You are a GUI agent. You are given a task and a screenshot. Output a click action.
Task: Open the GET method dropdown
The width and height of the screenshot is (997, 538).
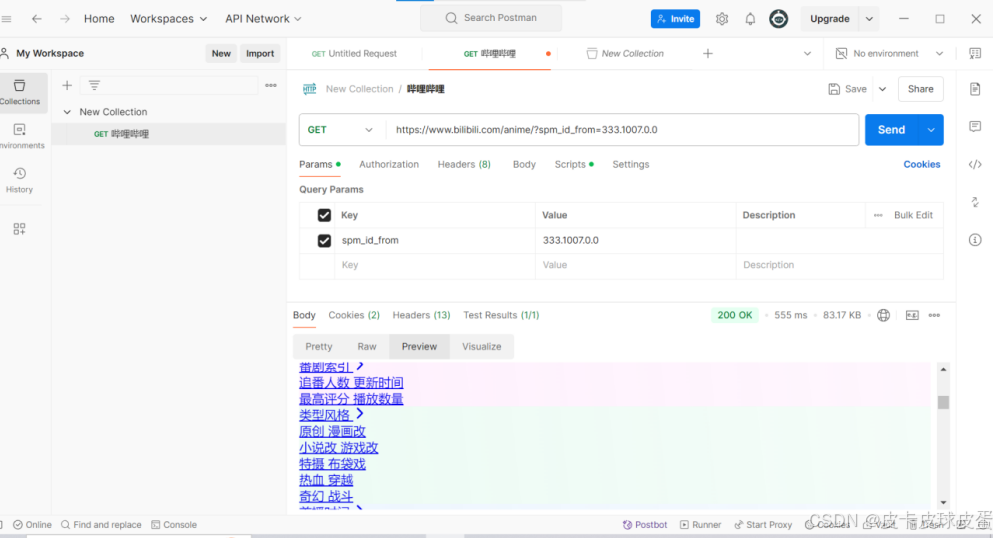point(340,130)
